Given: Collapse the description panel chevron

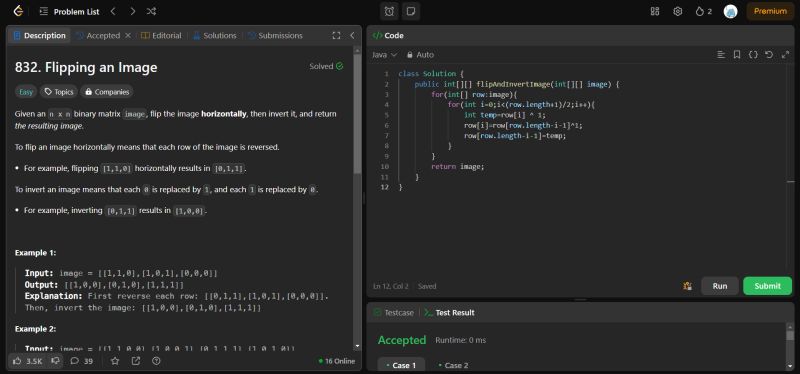Looking at the screenshot, I should pyautogui.click(x=352, y=36).
